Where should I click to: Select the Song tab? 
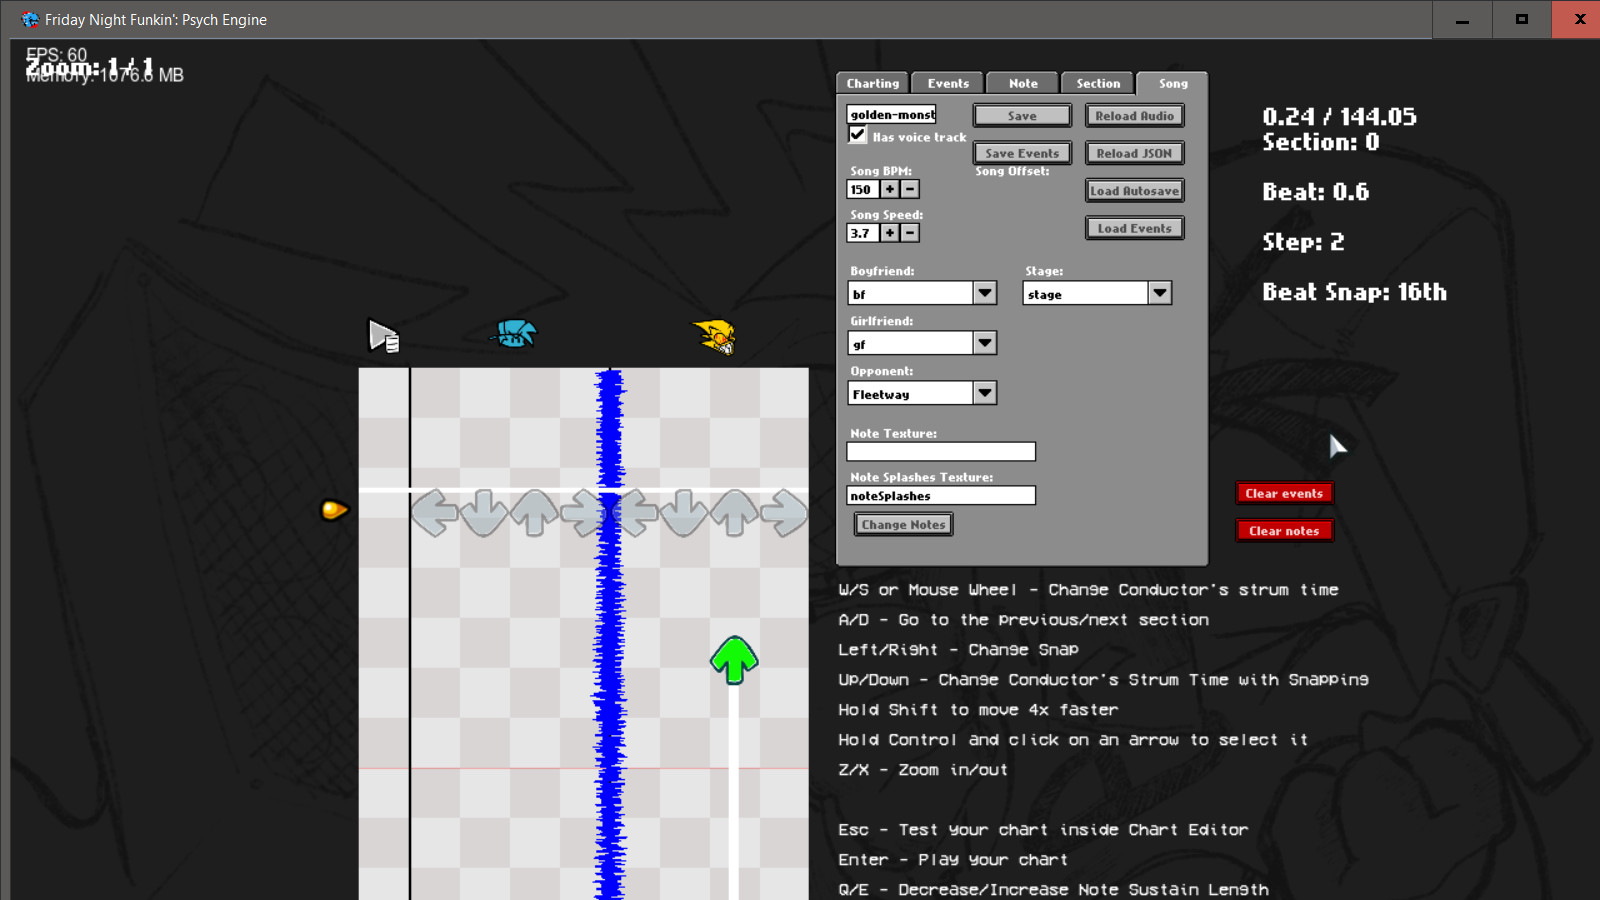tap(1173, 84)
